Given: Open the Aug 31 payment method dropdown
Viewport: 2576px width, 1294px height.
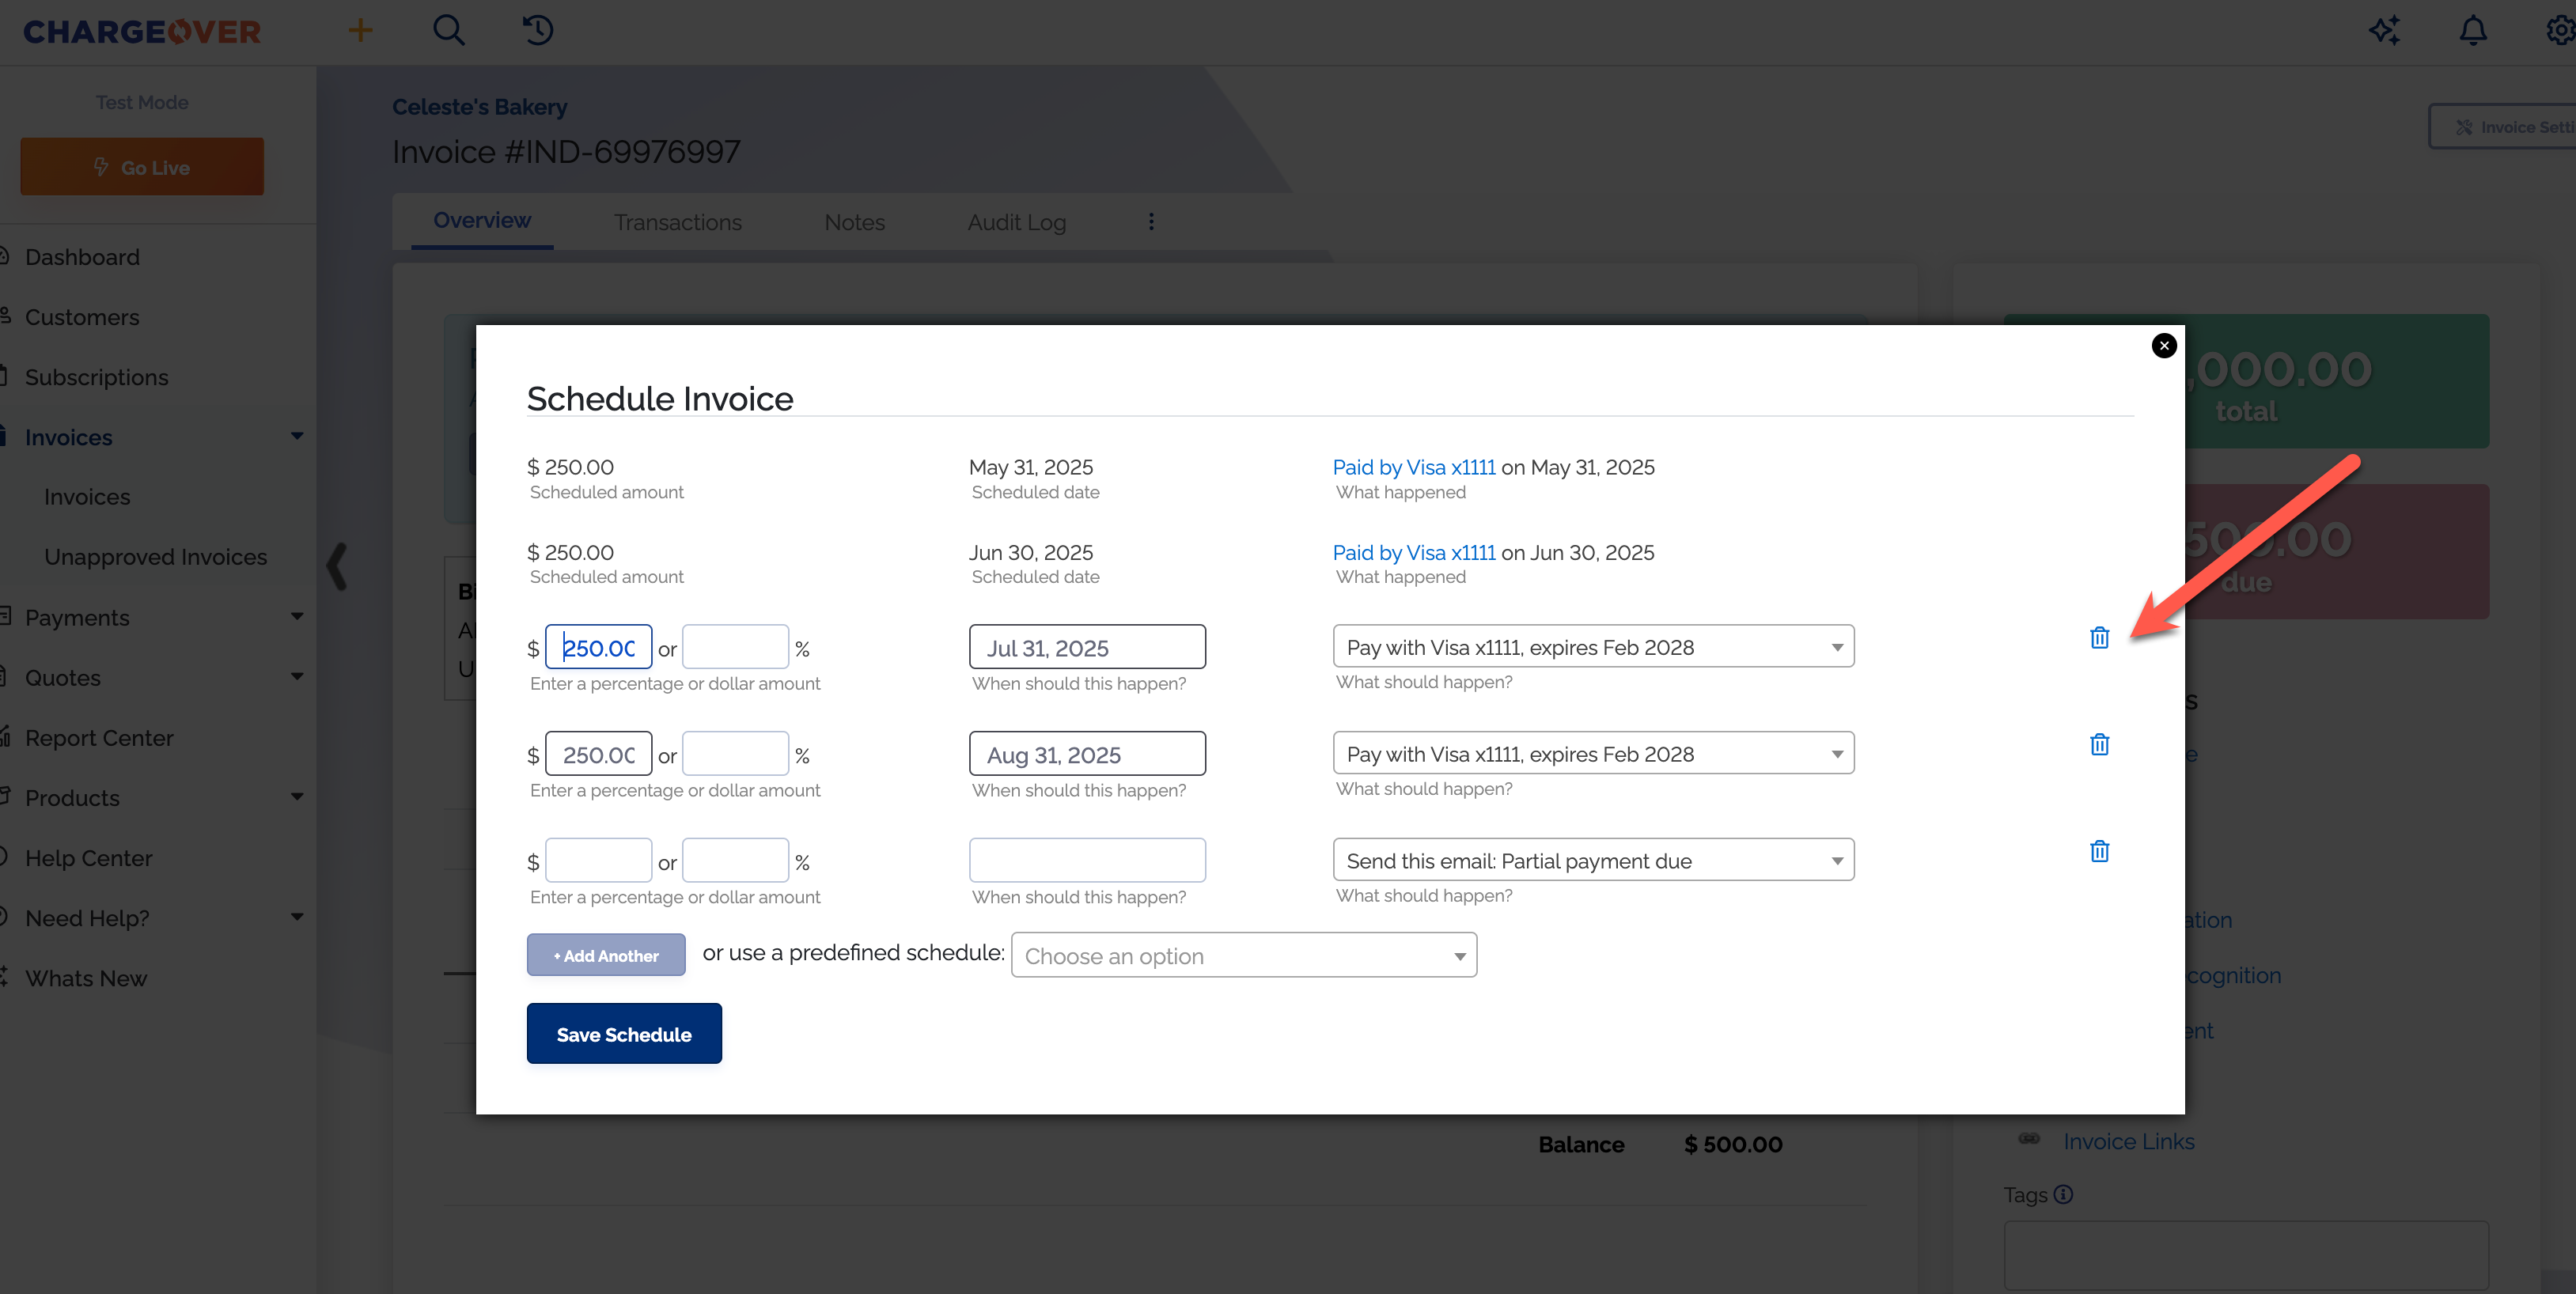Looking at the screenshot, I should coord(1593,754).
